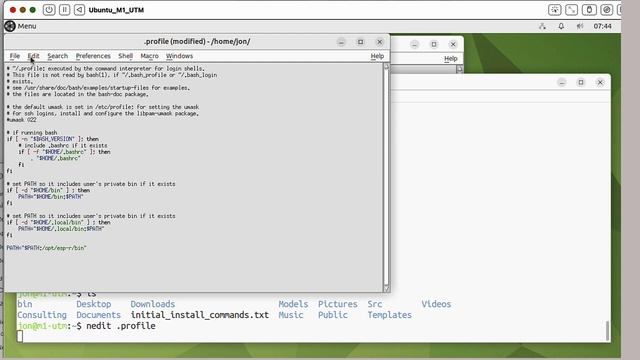
Task: Open the Preferences menu in NEdit
Action: click(x=93, y=56)
